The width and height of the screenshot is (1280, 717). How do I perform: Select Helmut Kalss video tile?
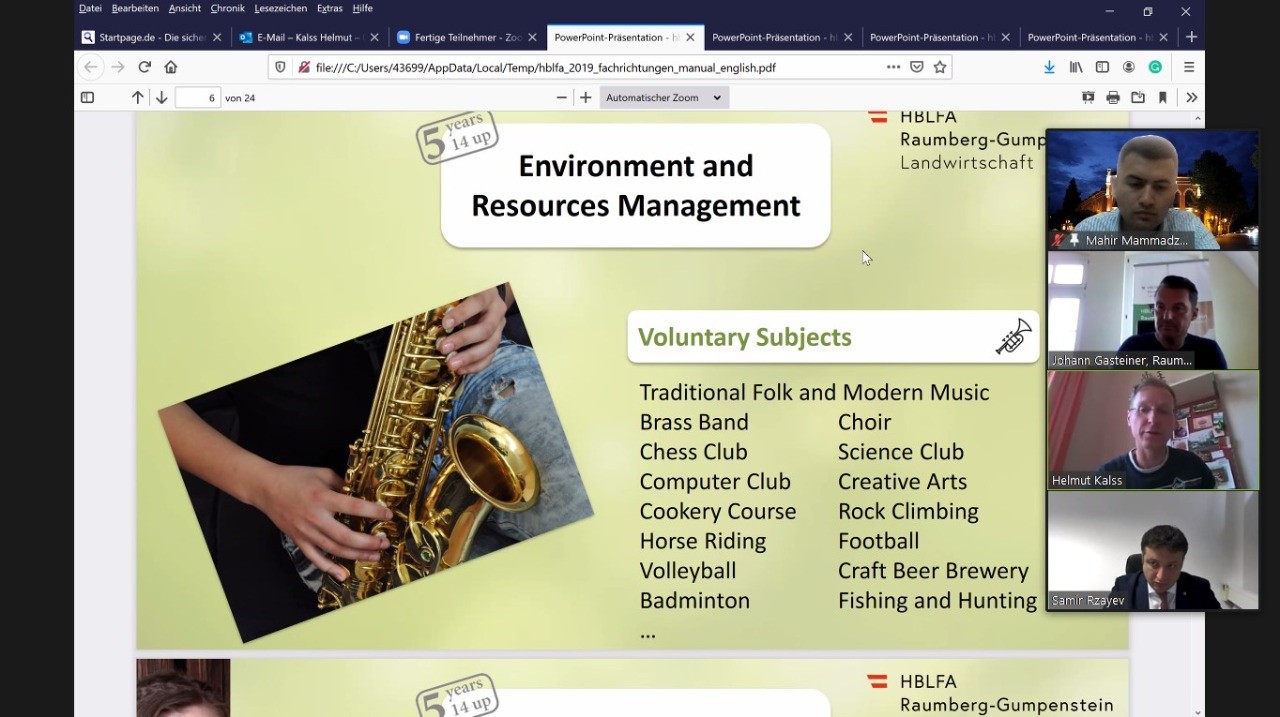point(1152,430)
